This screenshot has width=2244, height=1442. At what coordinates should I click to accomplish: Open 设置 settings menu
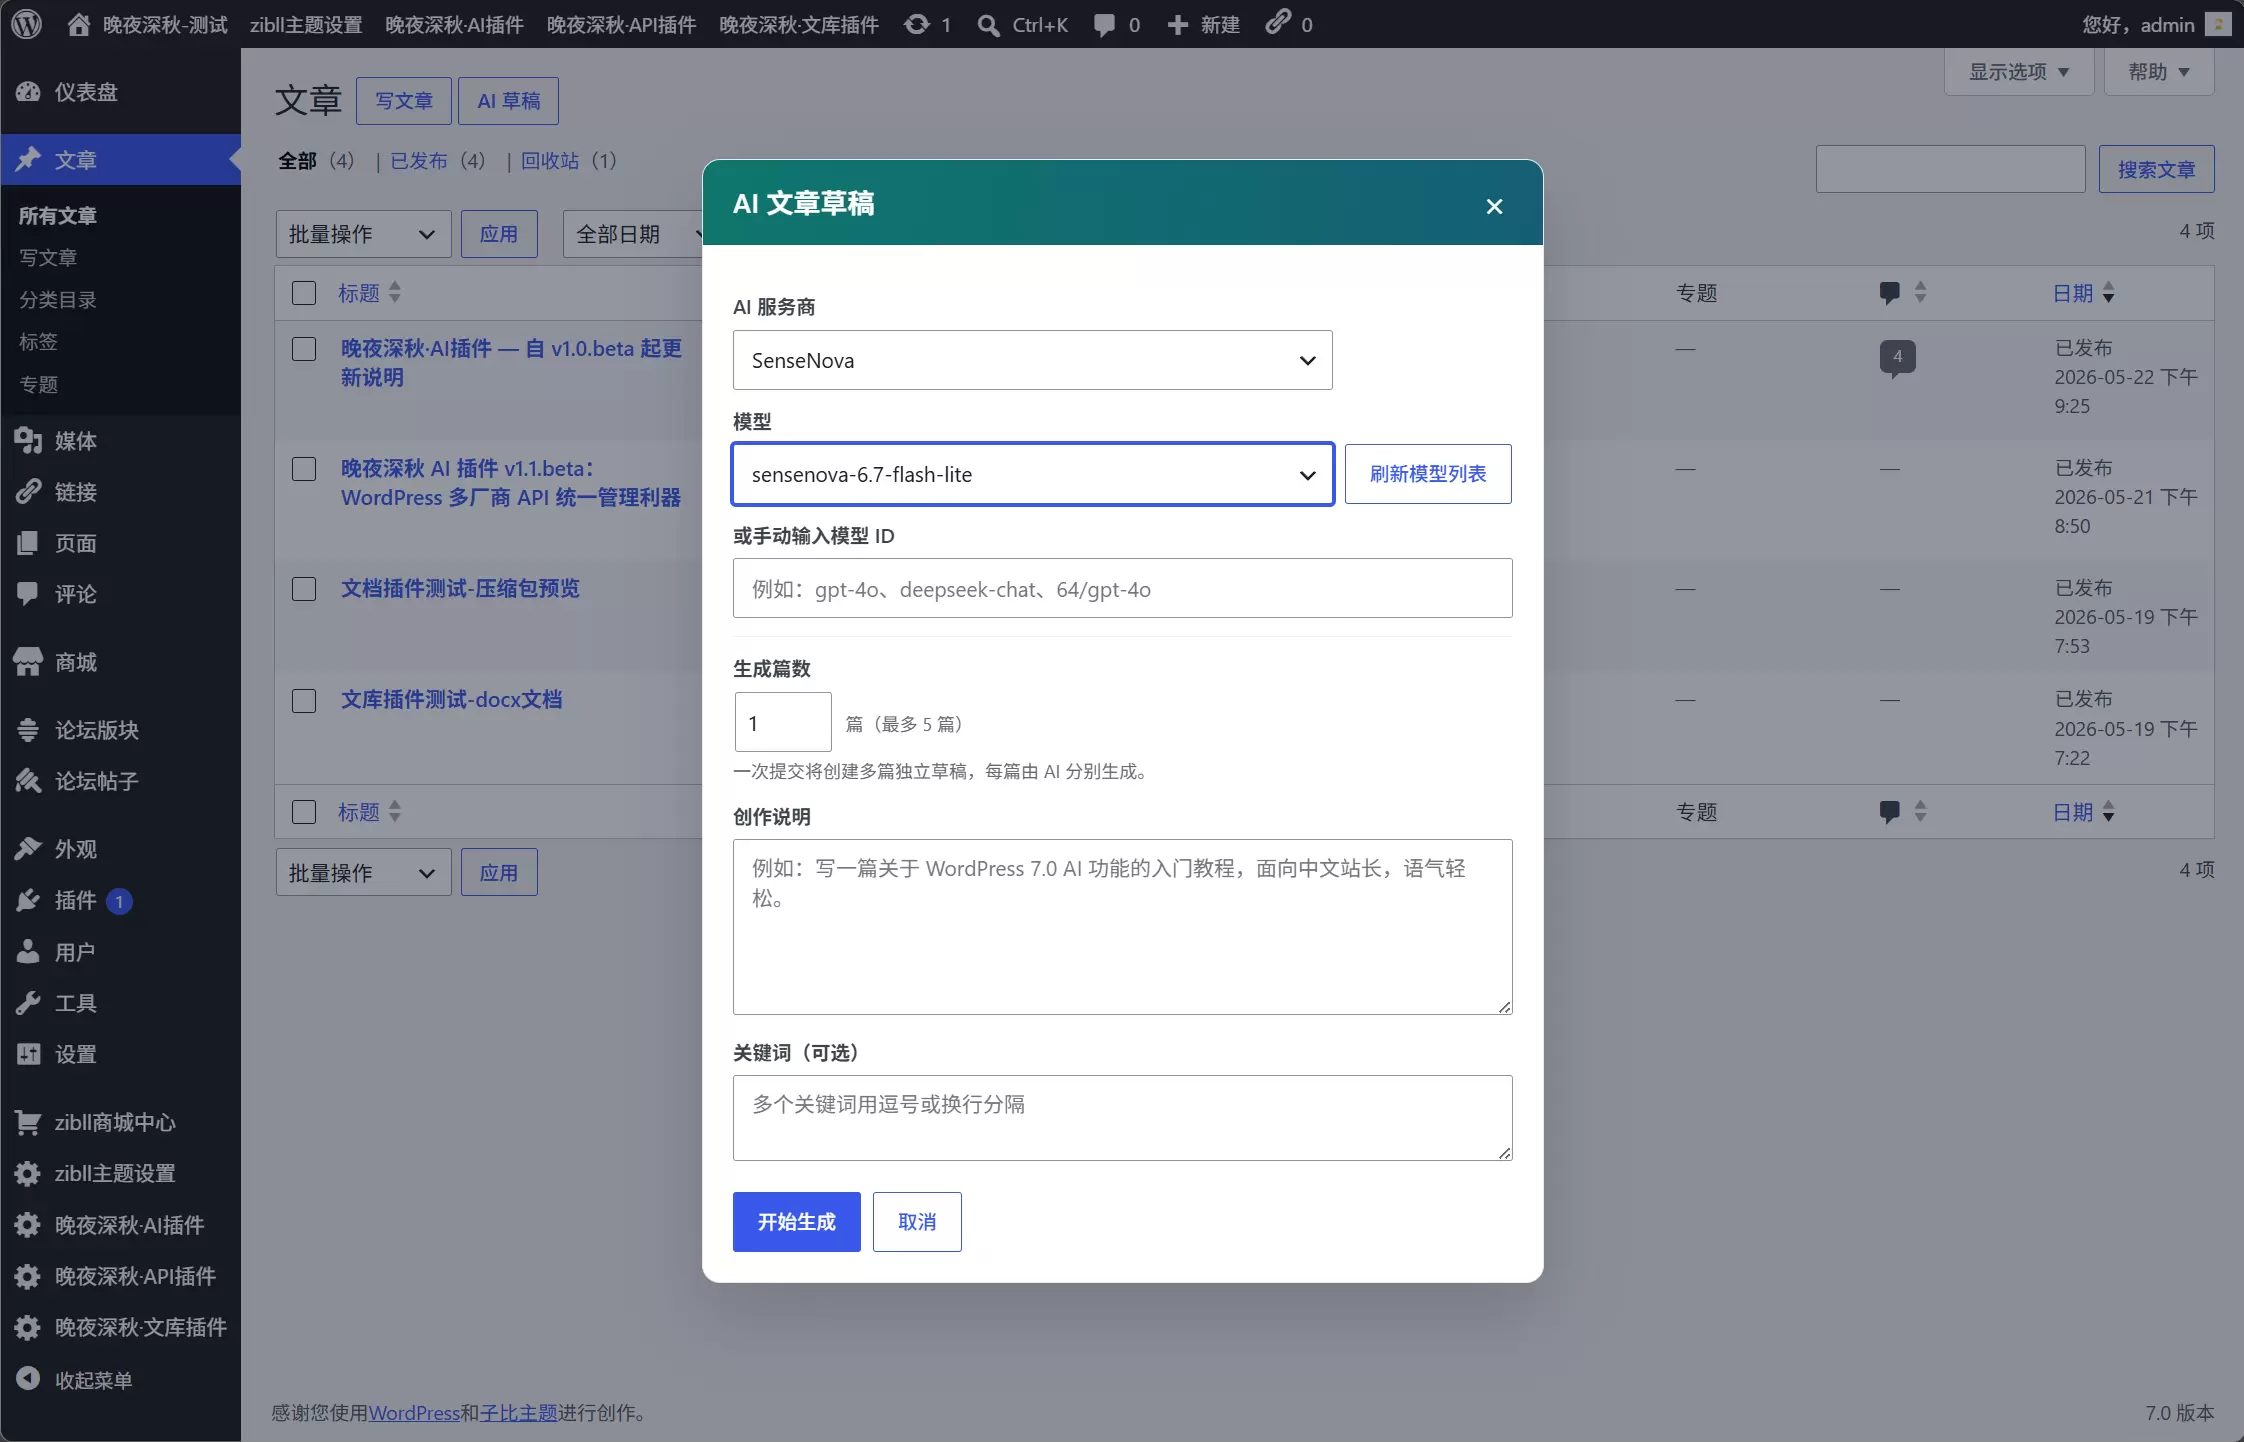[120, 1054]
